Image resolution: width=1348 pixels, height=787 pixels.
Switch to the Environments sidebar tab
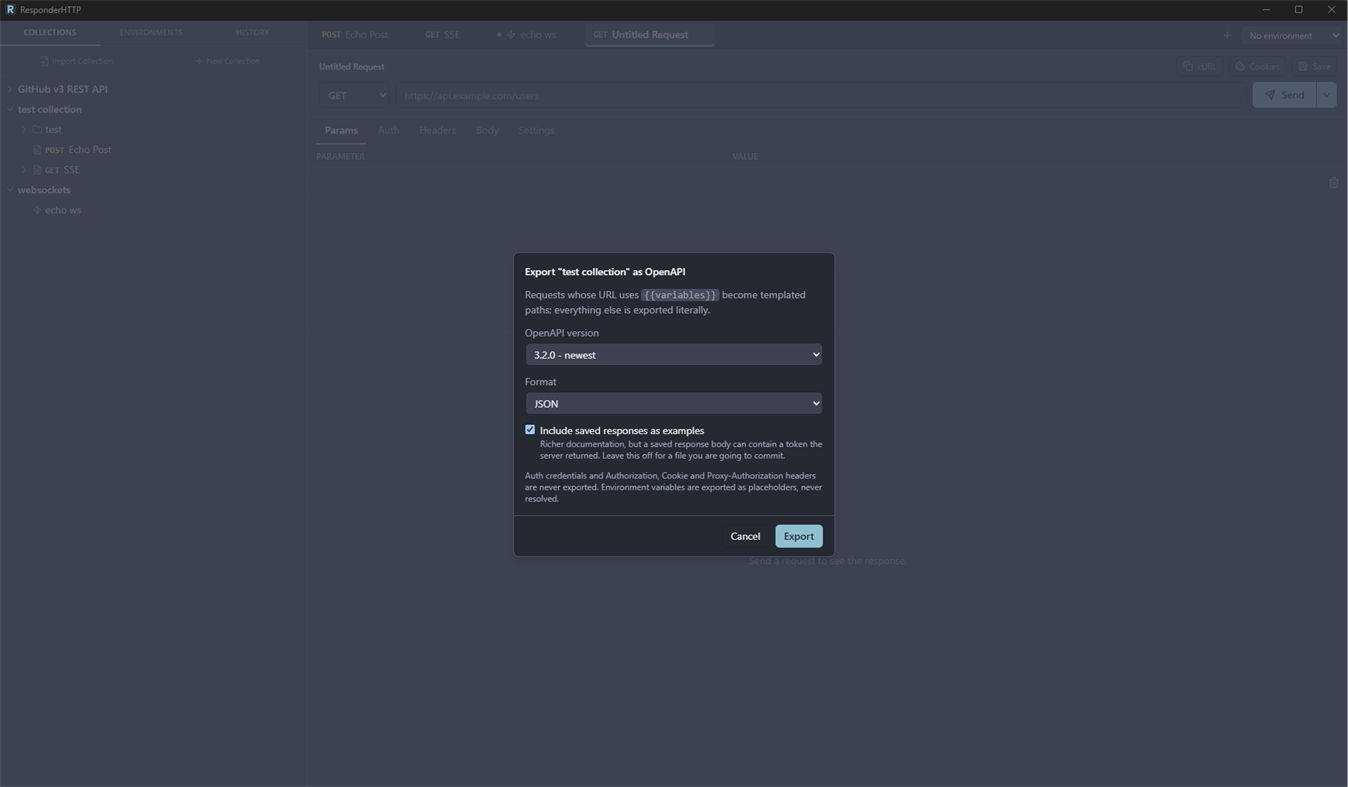(151, 32)
